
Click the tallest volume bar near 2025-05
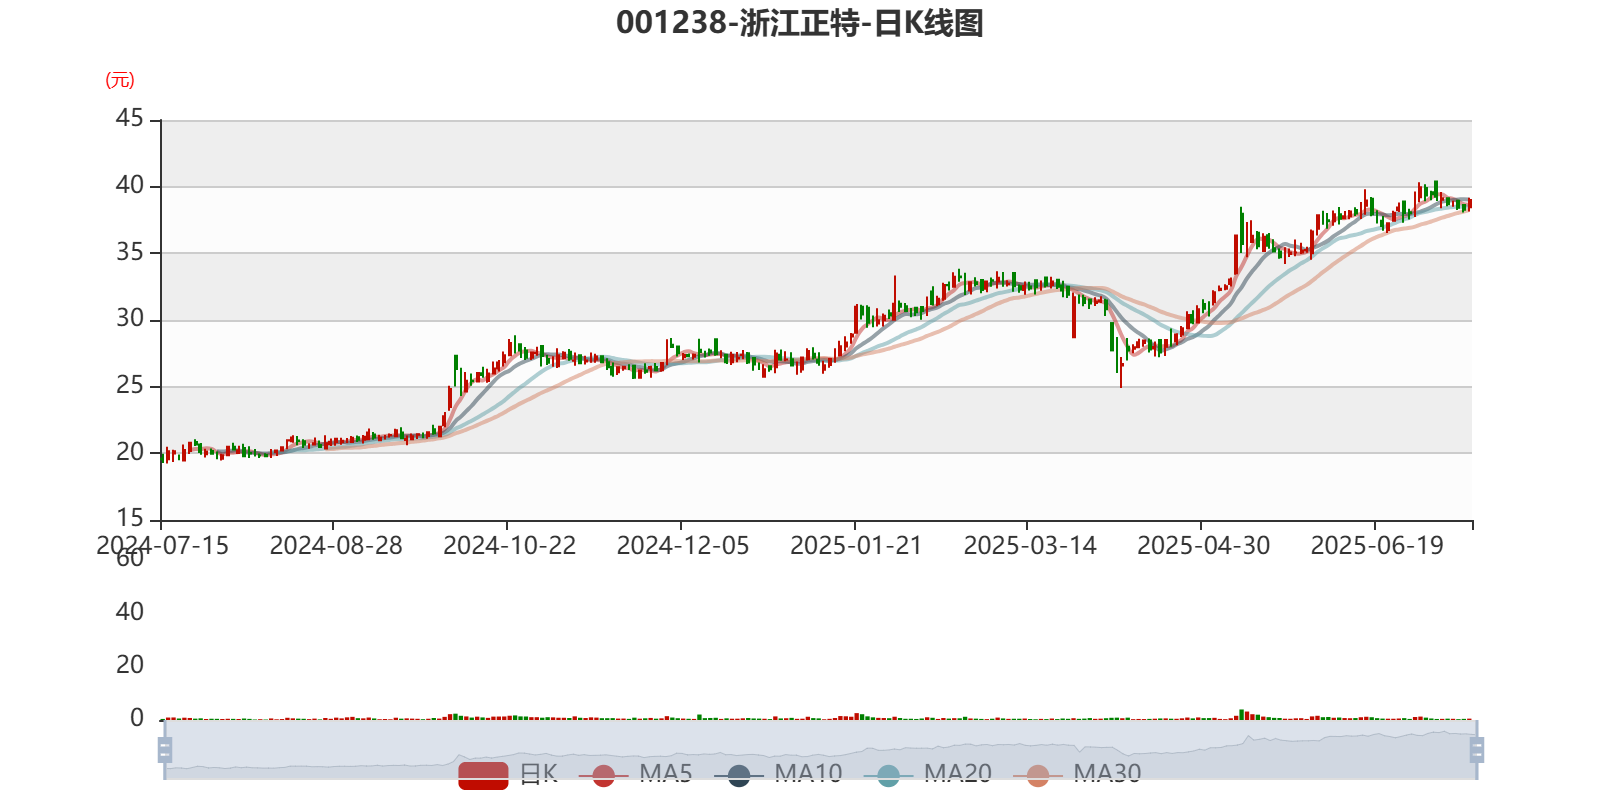1241,714
